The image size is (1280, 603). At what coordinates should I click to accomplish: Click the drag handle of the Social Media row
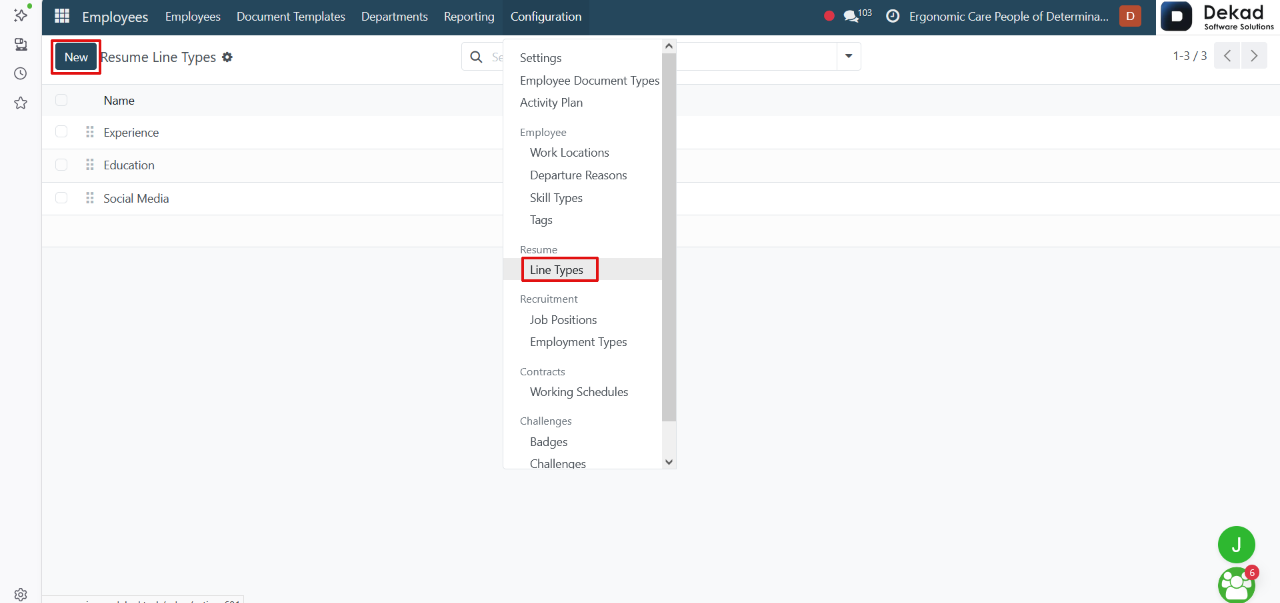click(90, 198)
